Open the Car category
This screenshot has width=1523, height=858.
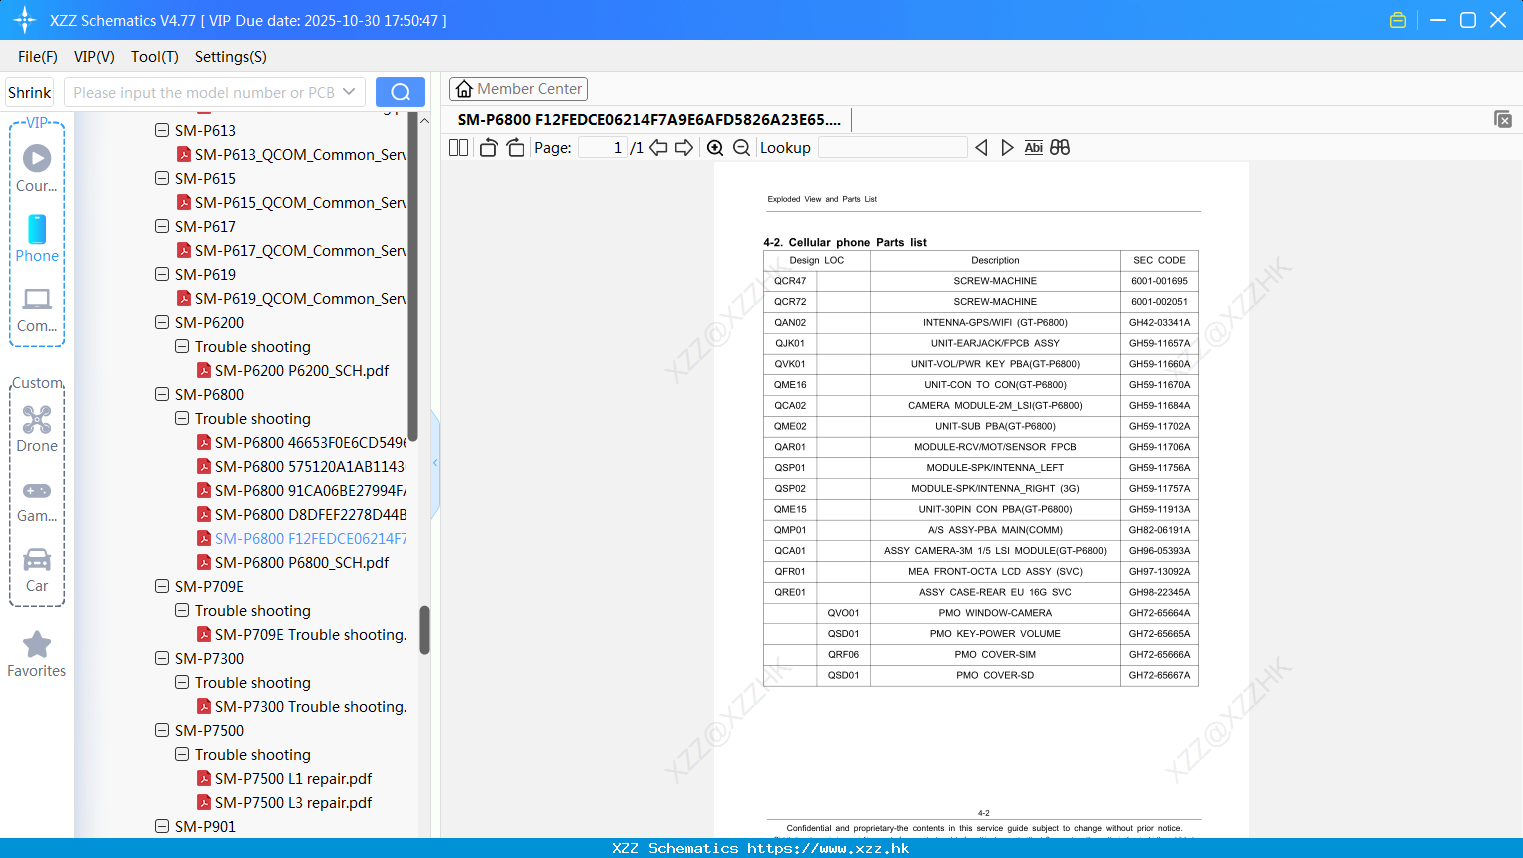click(x=37, y=569)
